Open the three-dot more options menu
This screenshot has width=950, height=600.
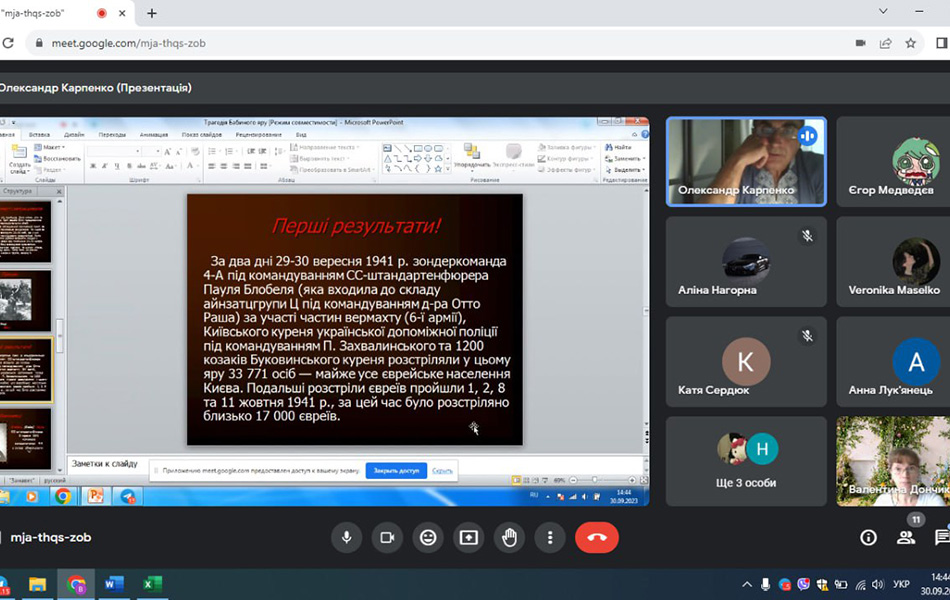coord(550,537)
